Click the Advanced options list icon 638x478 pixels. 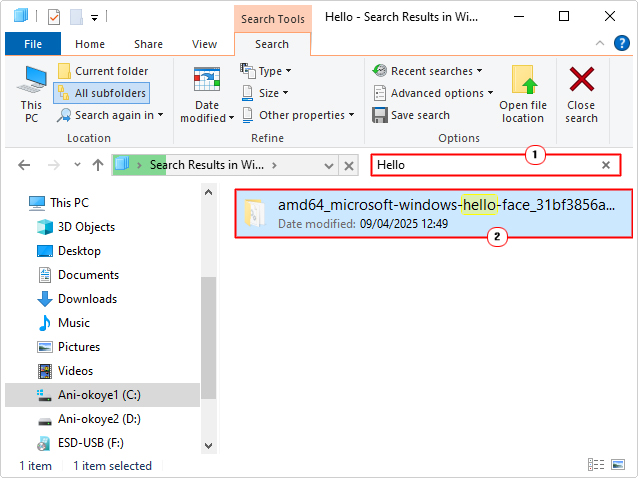[379, 93]
